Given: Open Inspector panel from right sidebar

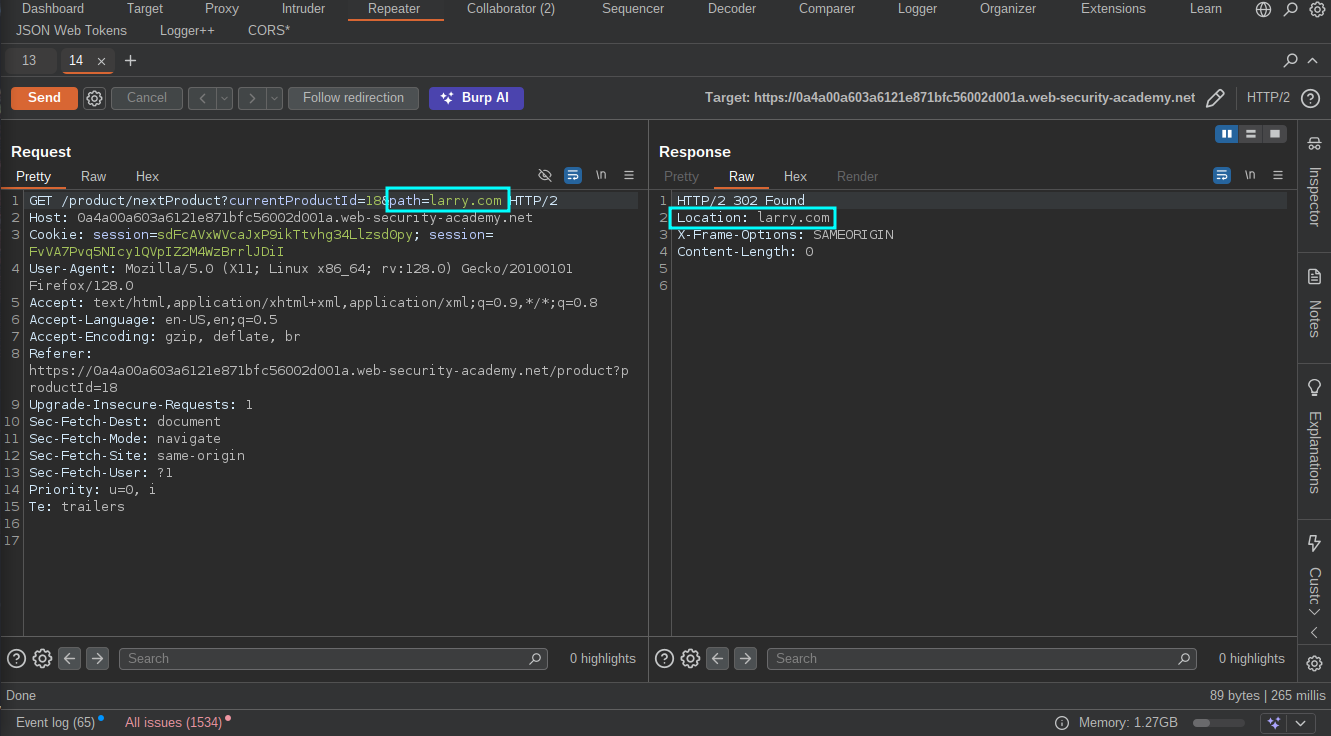Looking at the screenshot, I should (x=1314, y=183).
